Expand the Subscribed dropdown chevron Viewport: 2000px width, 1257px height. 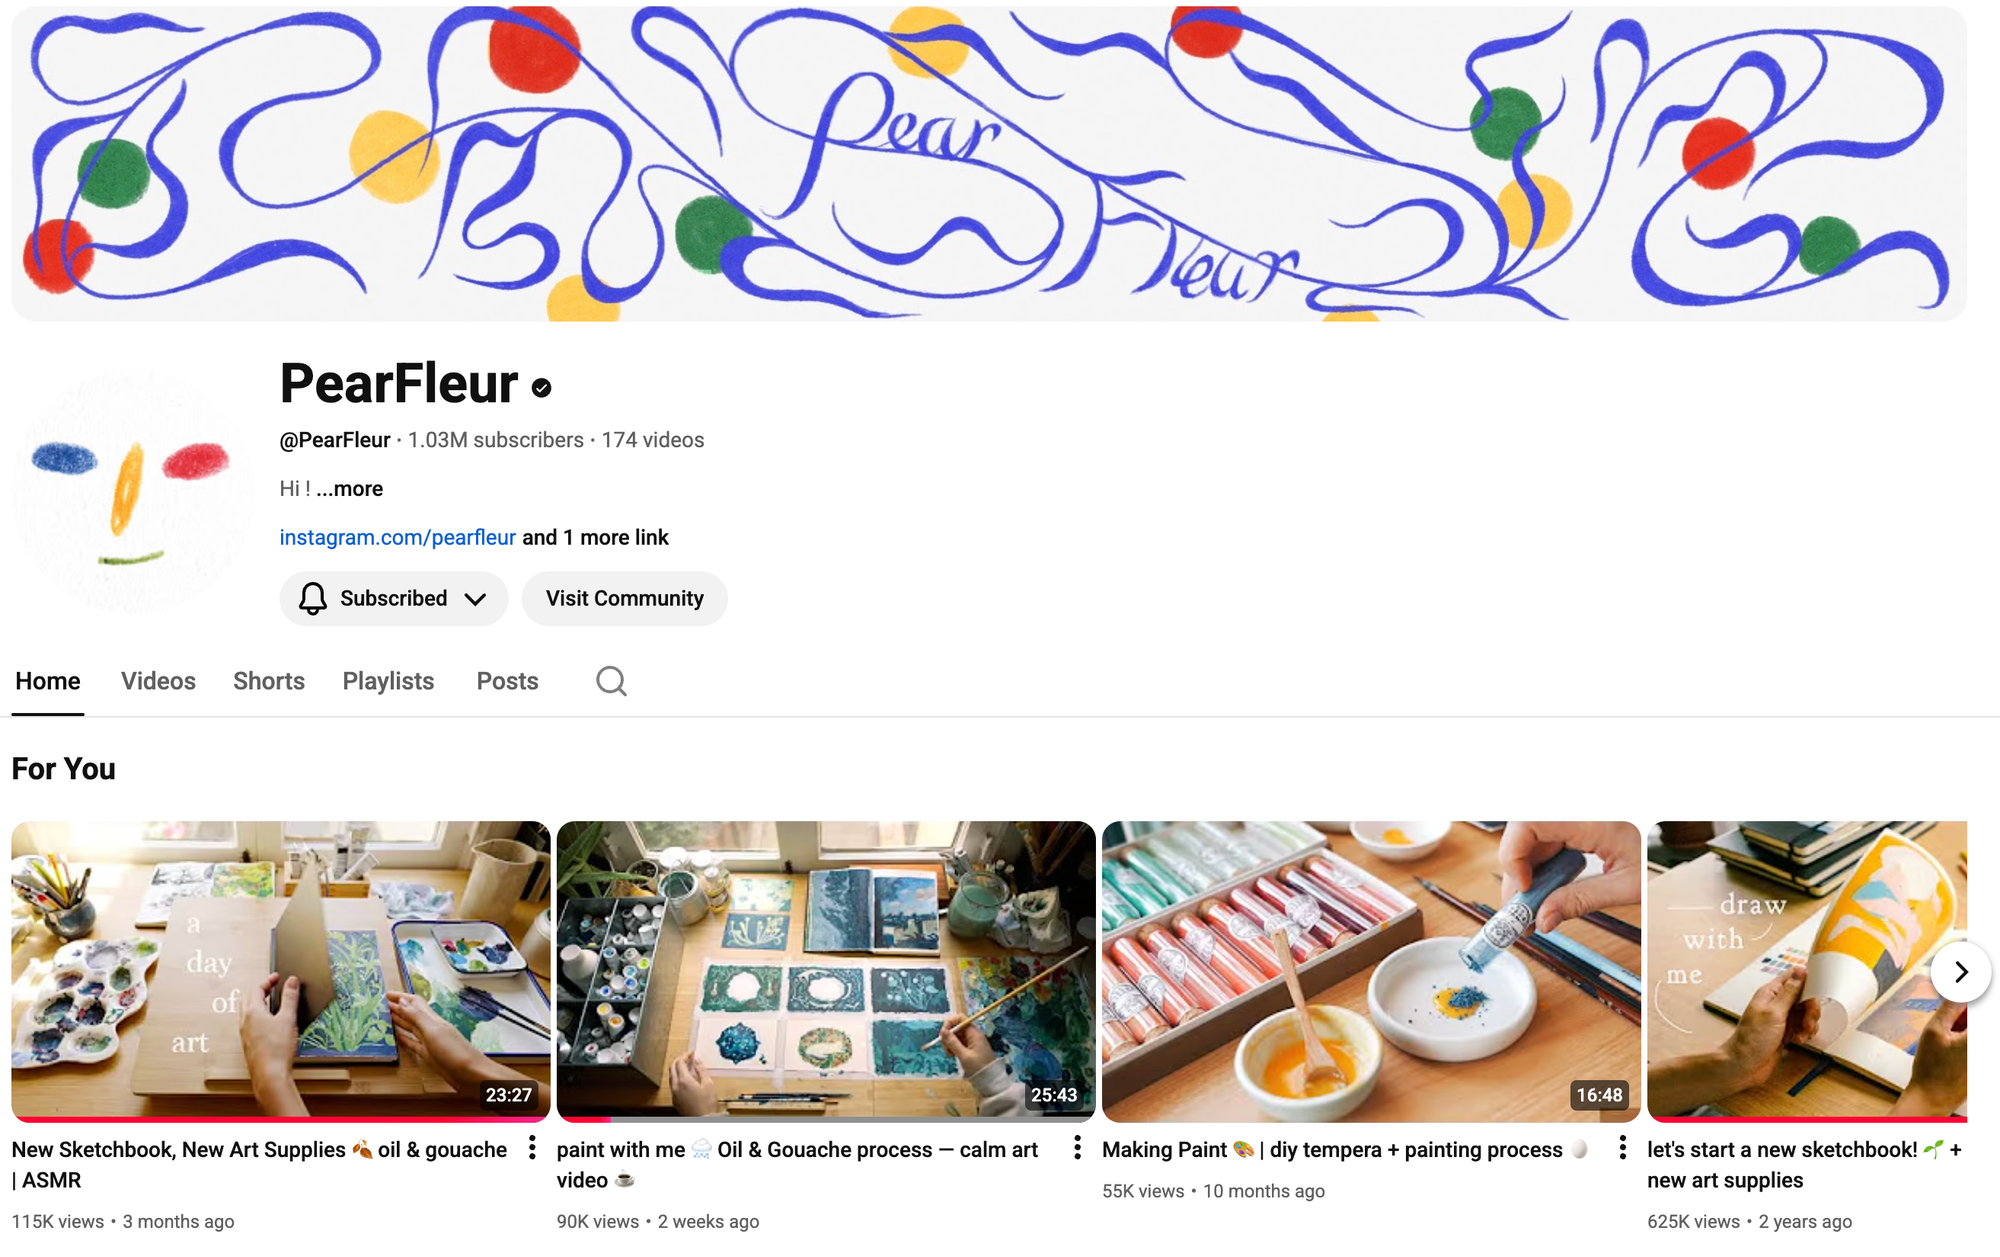tap(475, 599)
